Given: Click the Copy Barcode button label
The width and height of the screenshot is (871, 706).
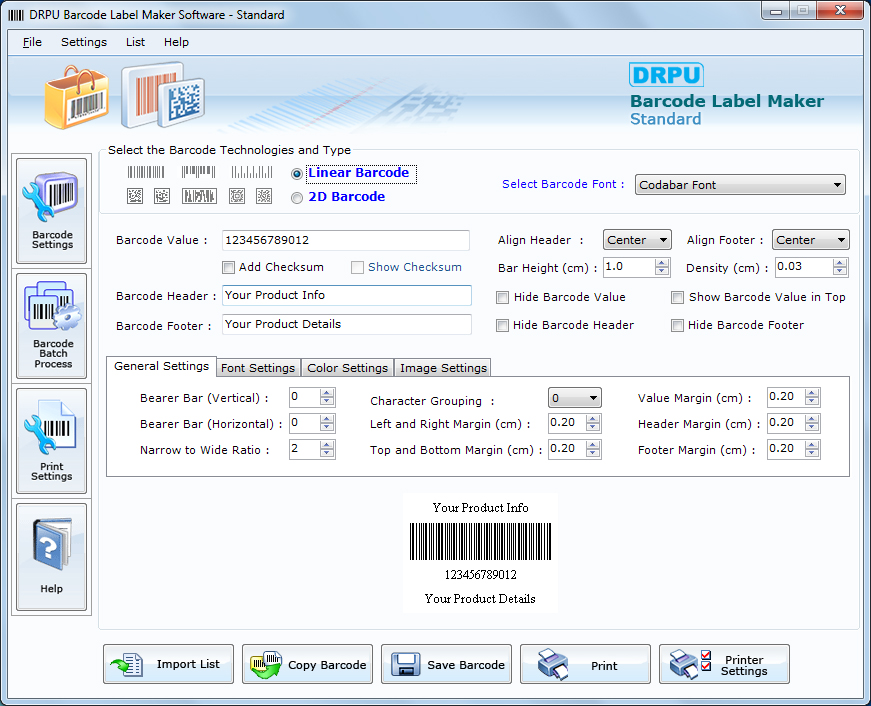Looking at the screenshot, I should [327, 665].
